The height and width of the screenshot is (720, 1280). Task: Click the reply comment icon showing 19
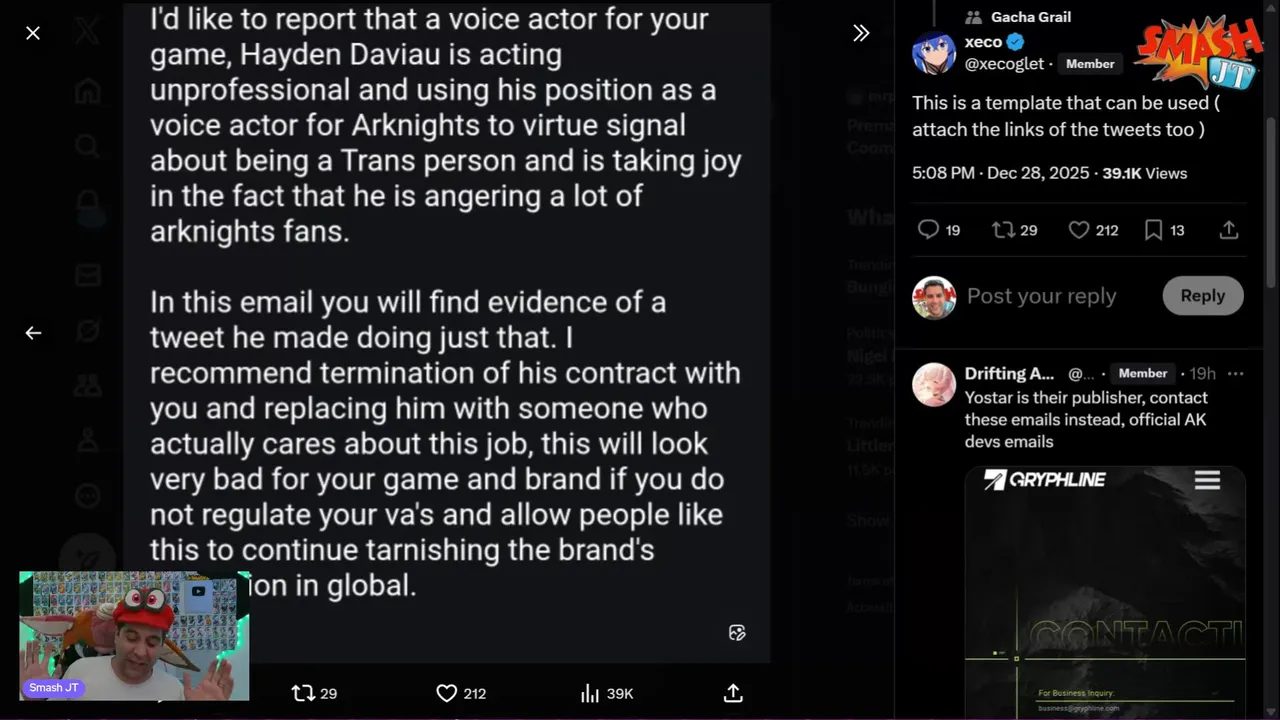click(929, 230)
